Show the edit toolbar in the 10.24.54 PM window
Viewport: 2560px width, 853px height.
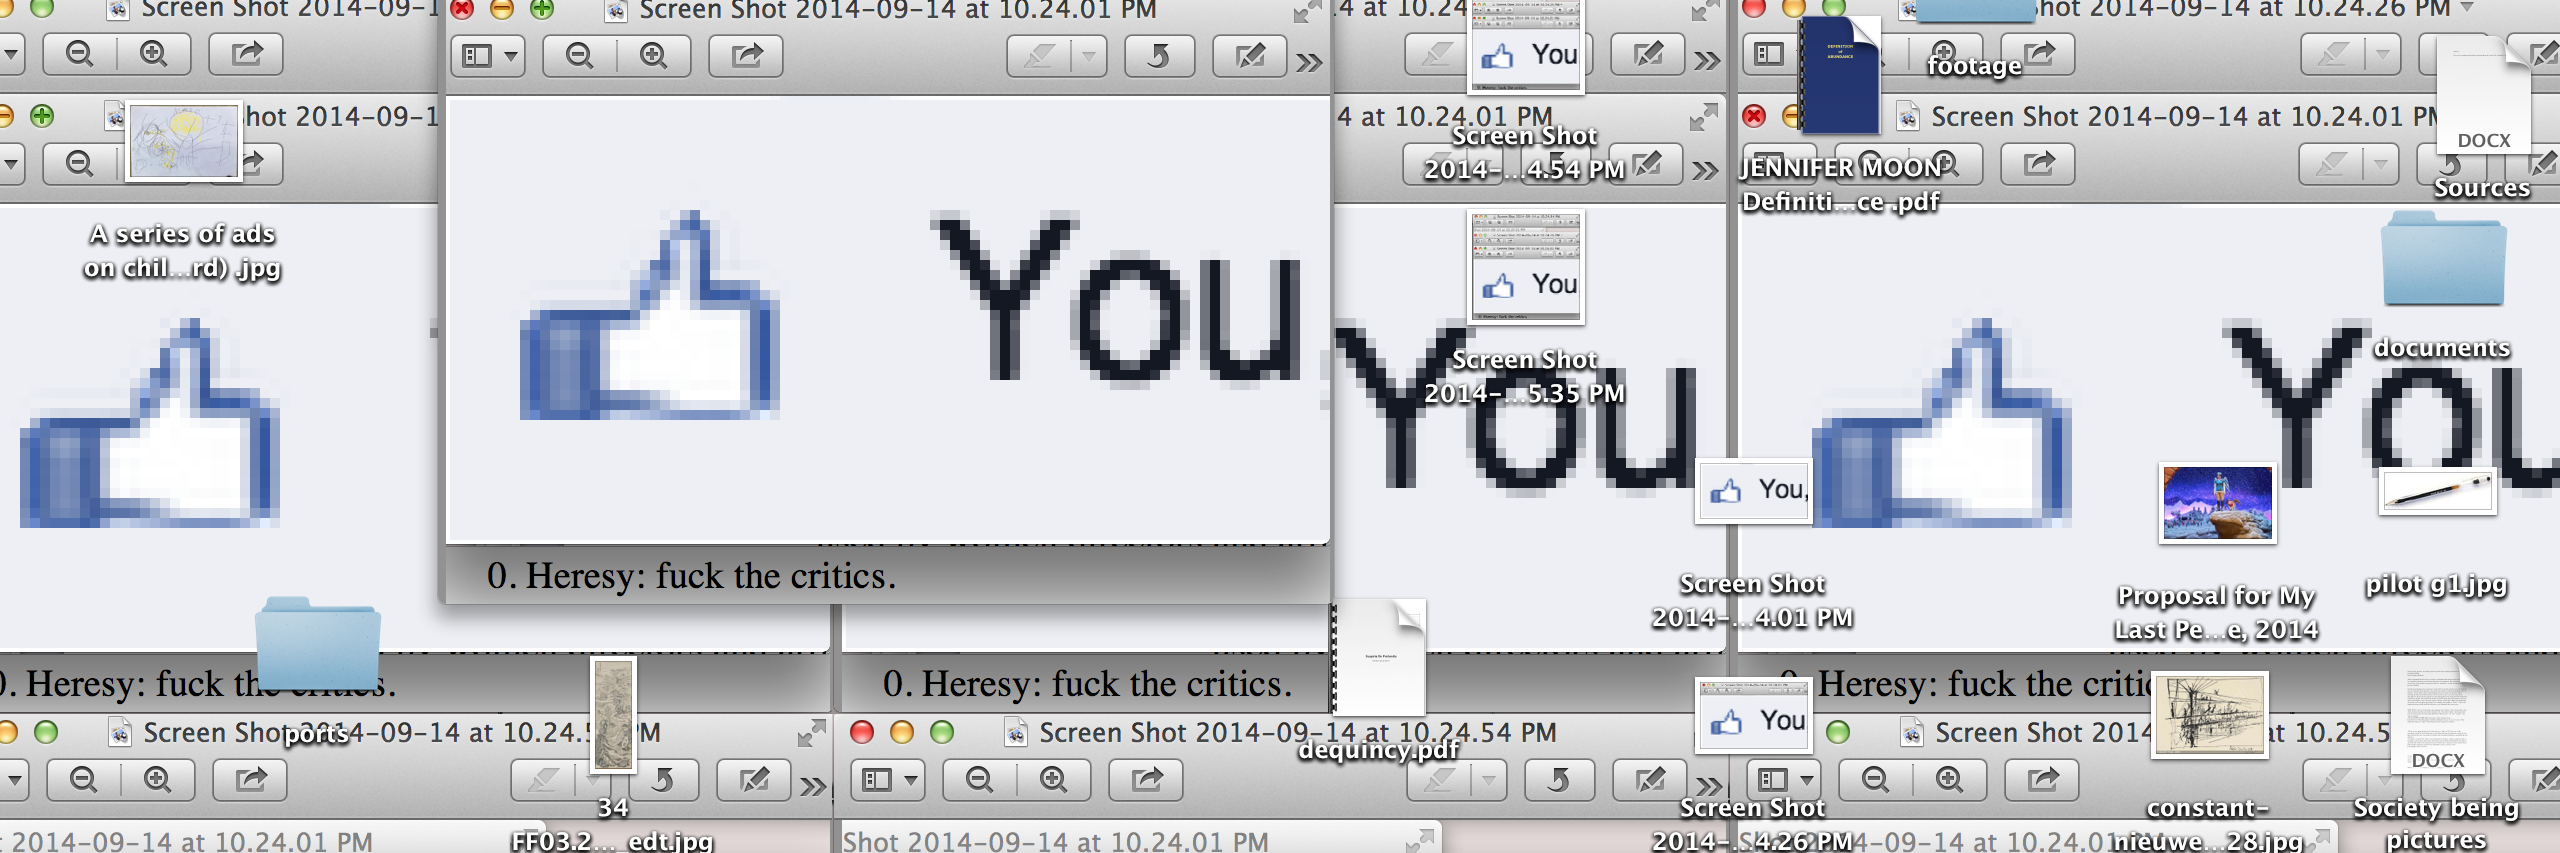pyautogui.click(x=1649, y=779)
